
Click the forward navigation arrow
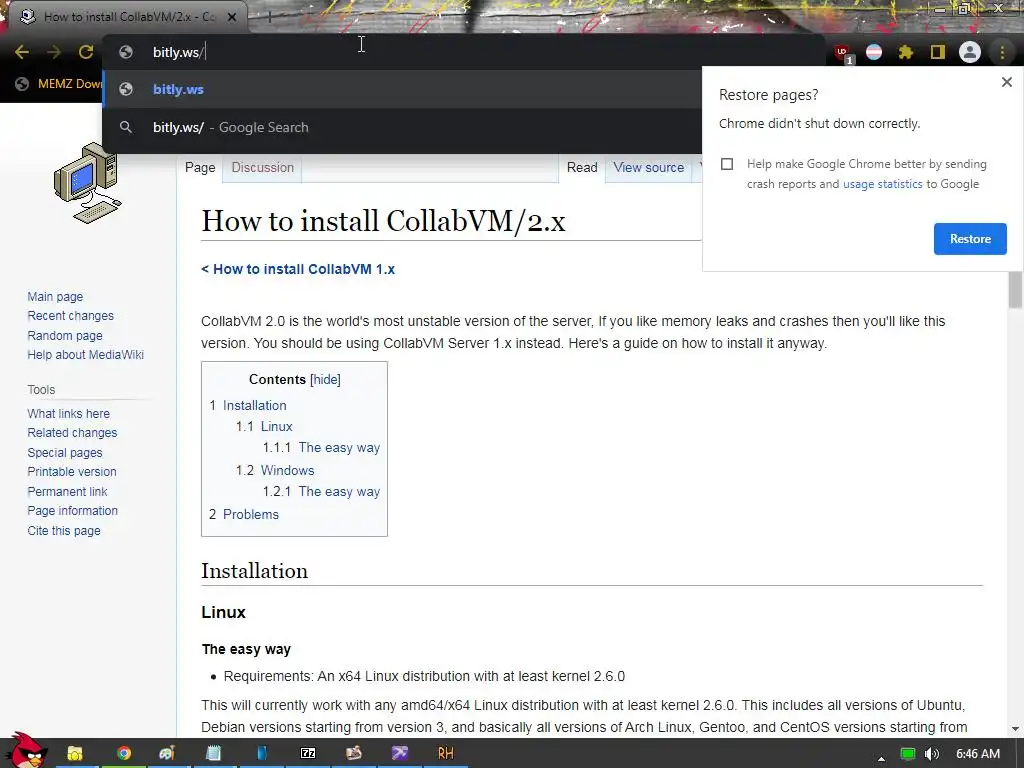pos(54,52)
